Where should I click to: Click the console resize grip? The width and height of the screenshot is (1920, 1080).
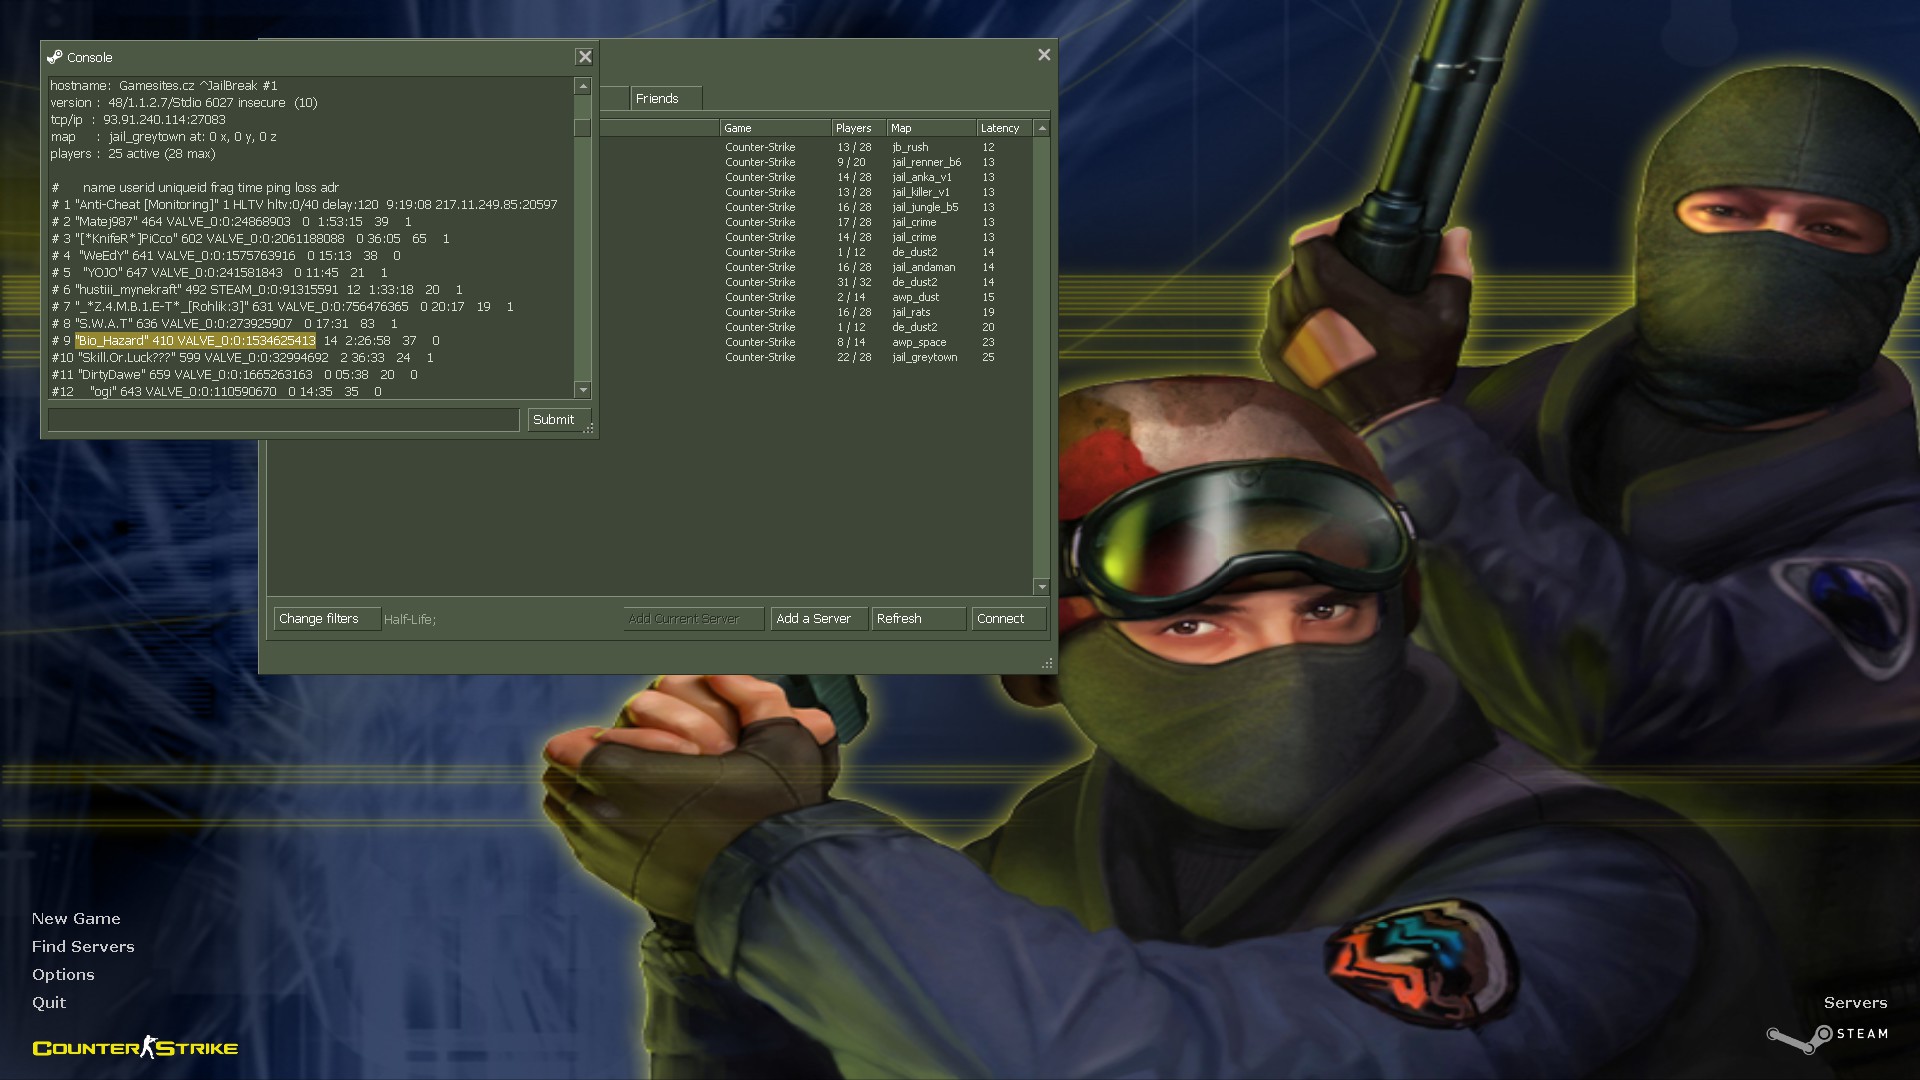(x=589, y=428)
